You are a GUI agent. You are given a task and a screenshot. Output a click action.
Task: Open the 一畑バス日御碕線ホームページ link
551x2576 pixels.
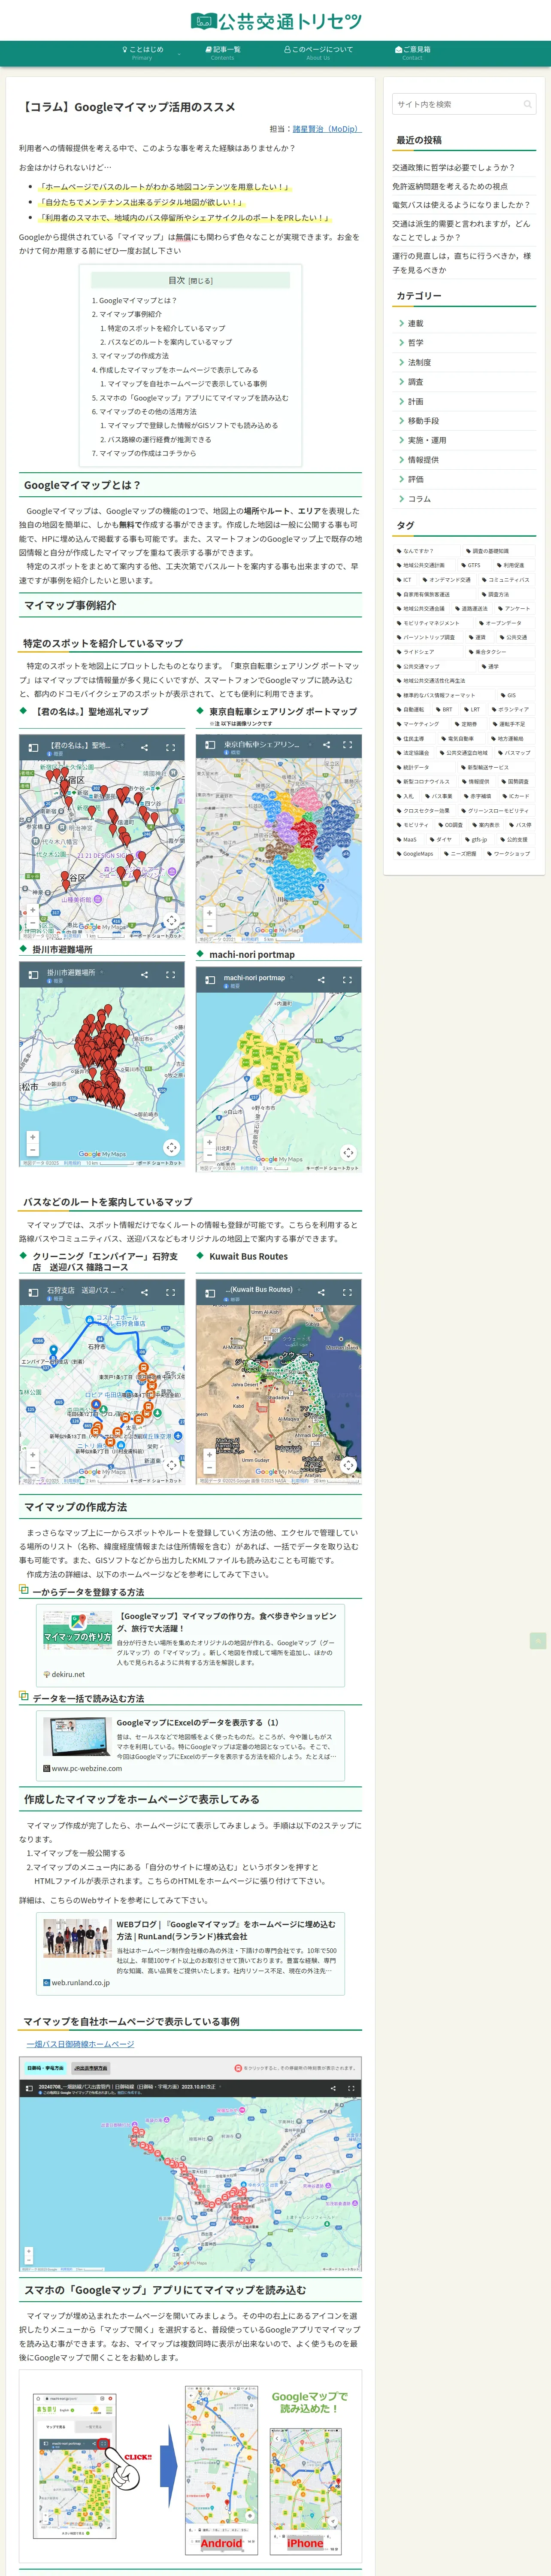[x=80, y=2044]
